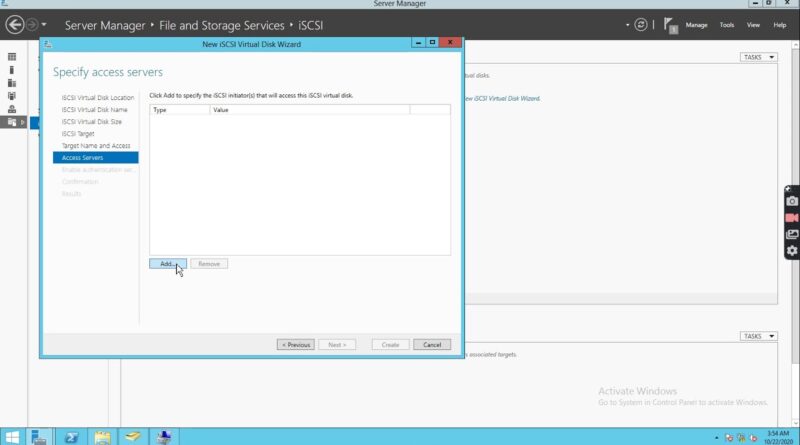The width and height of the screenshot is (800, 445).
Task: Open the gallery icon on the side panel
Action: click(x=791, y=234)
